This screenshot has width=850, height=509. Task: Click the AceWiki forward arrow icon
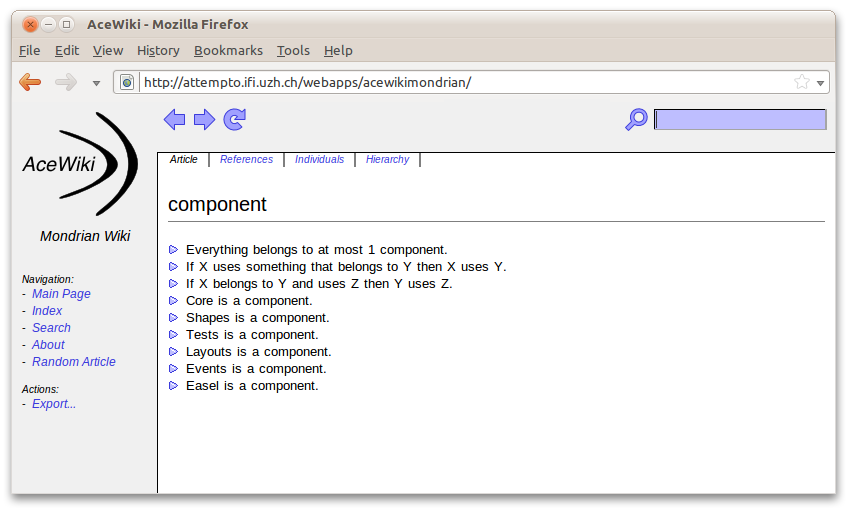pyautogui.click(x=204, y=120)
